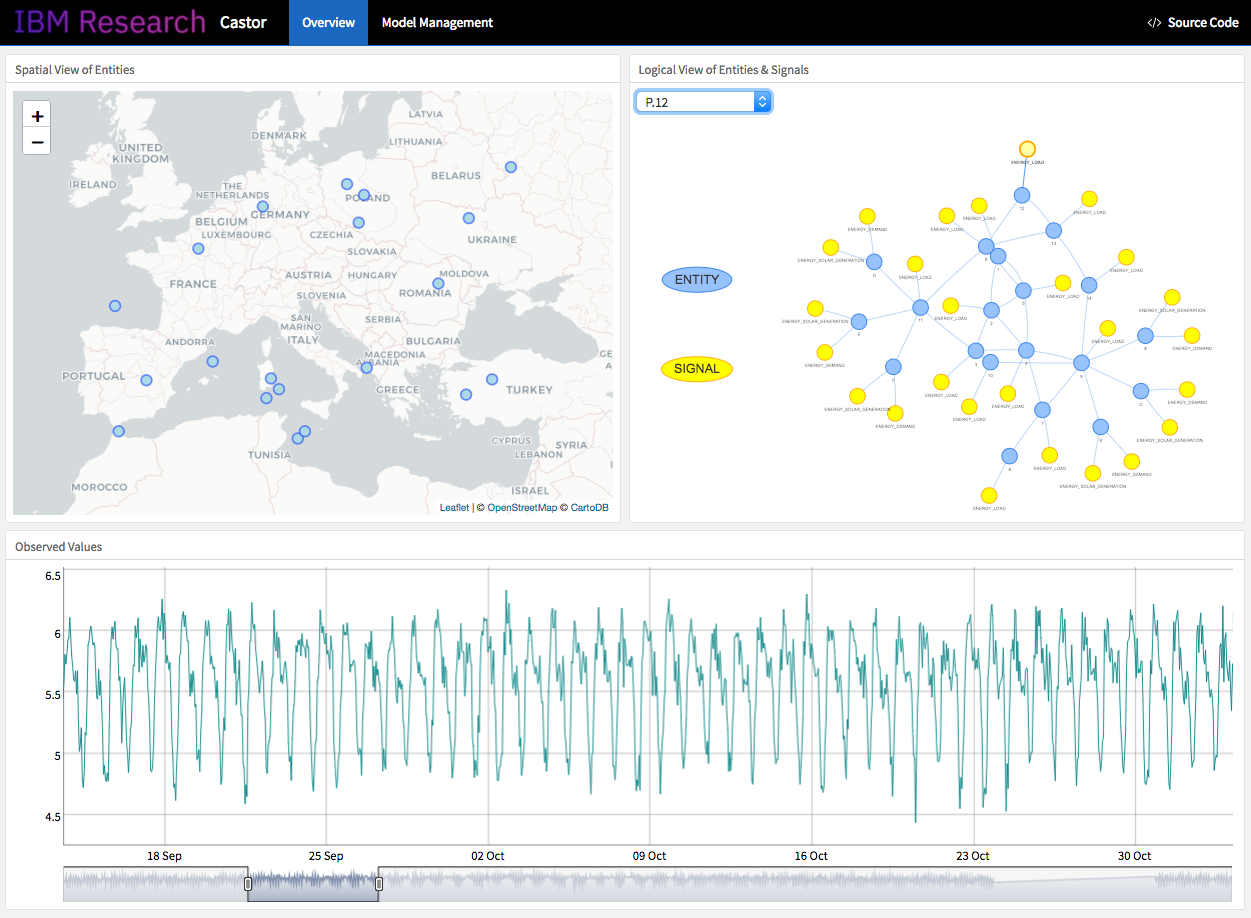Click the Castor app title
1251x918 pixels.
243,22
